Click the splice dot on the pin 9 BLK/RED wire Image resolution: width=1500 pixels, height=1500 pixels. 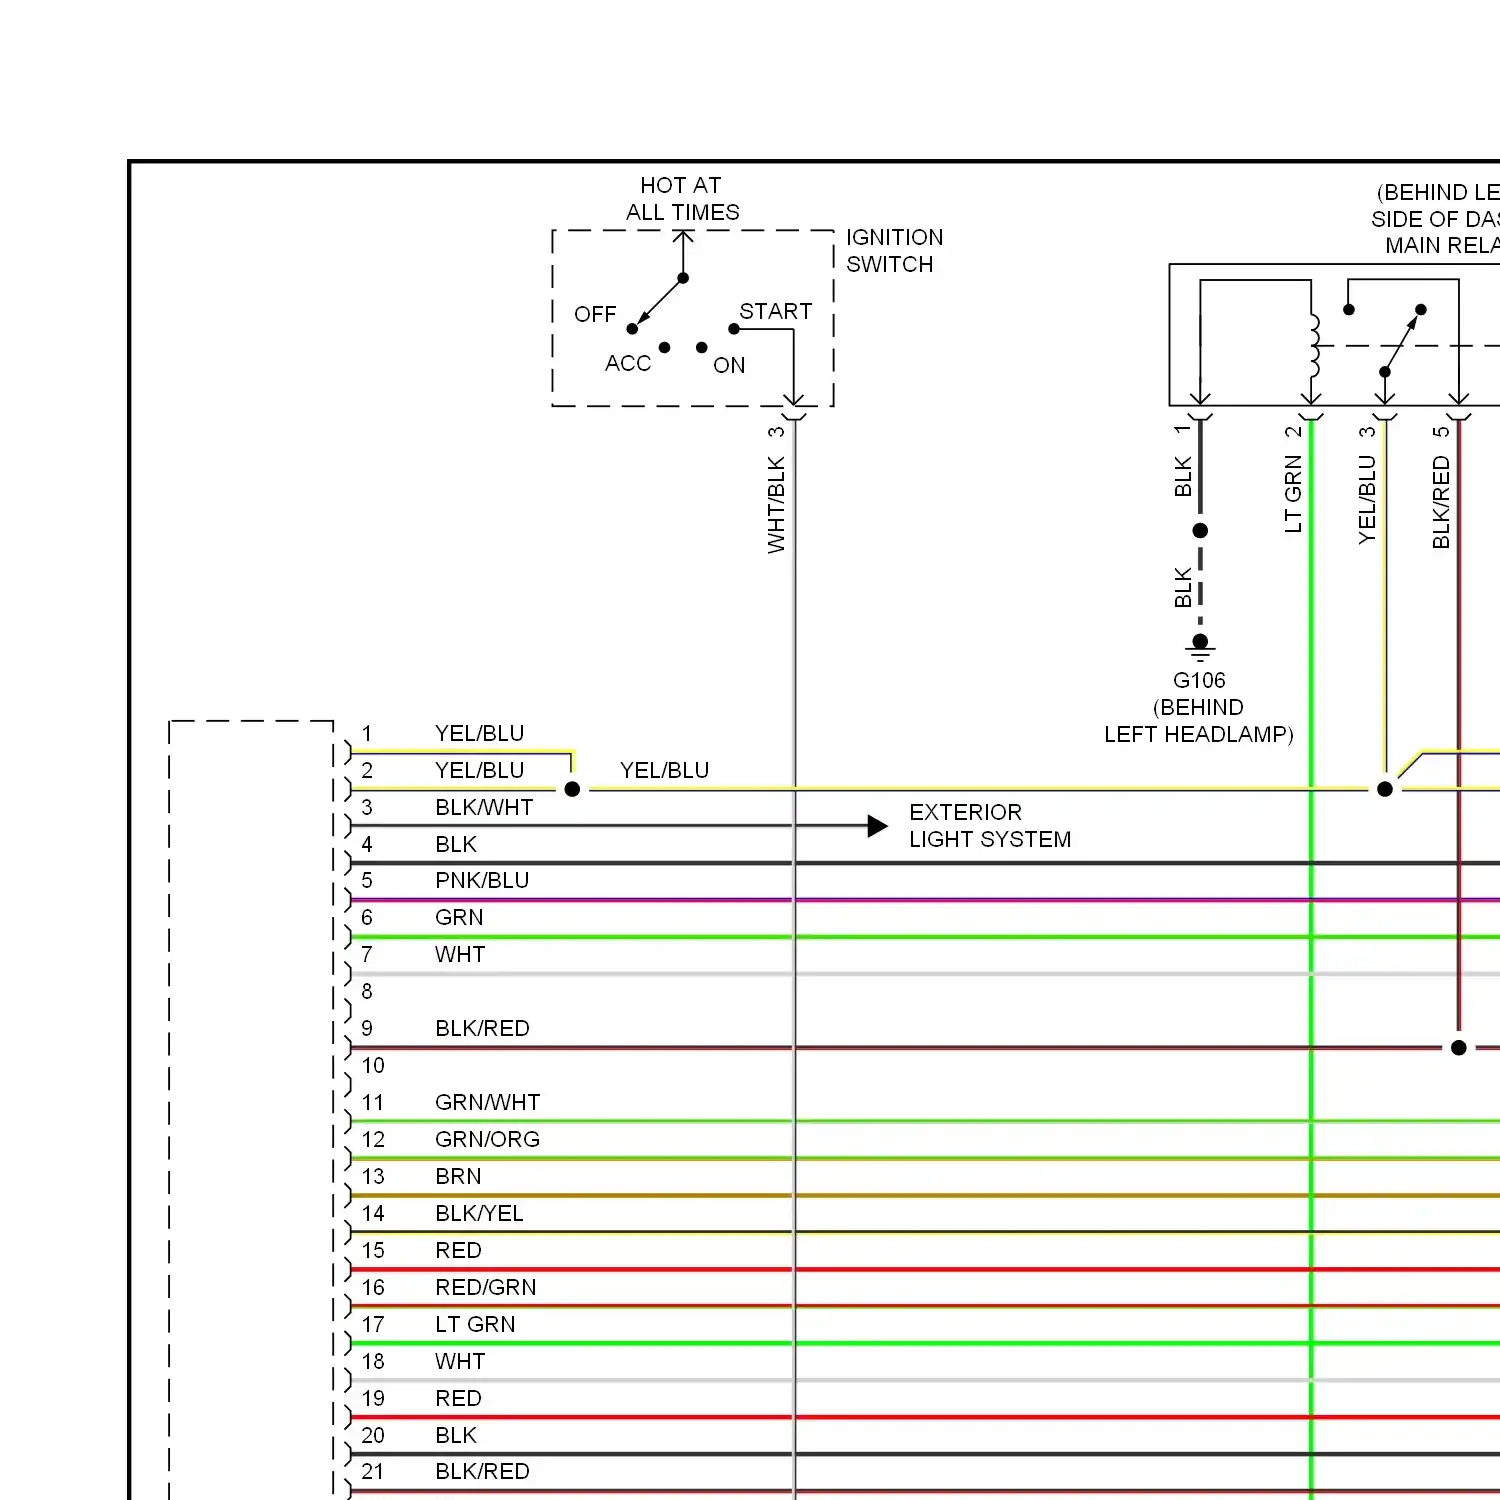(1459, 1048)
